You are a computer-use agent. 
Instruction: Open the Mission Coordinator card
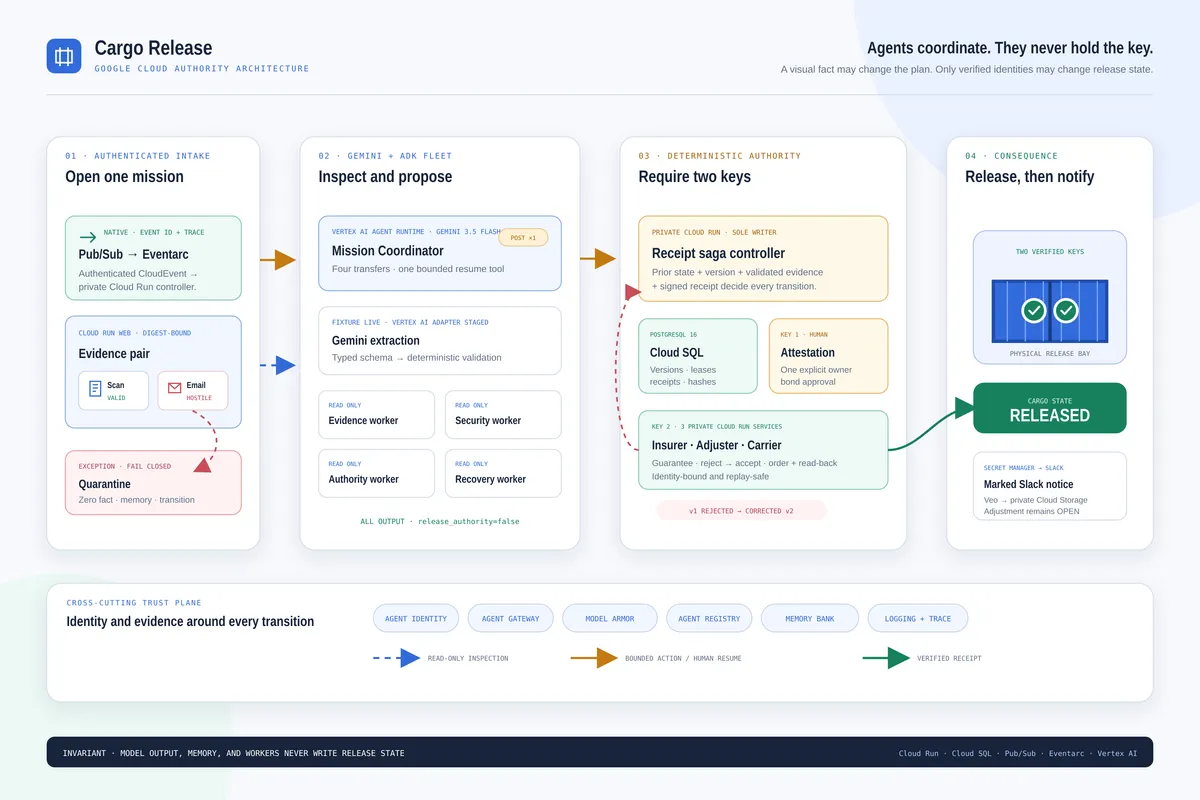pos(440,253)
